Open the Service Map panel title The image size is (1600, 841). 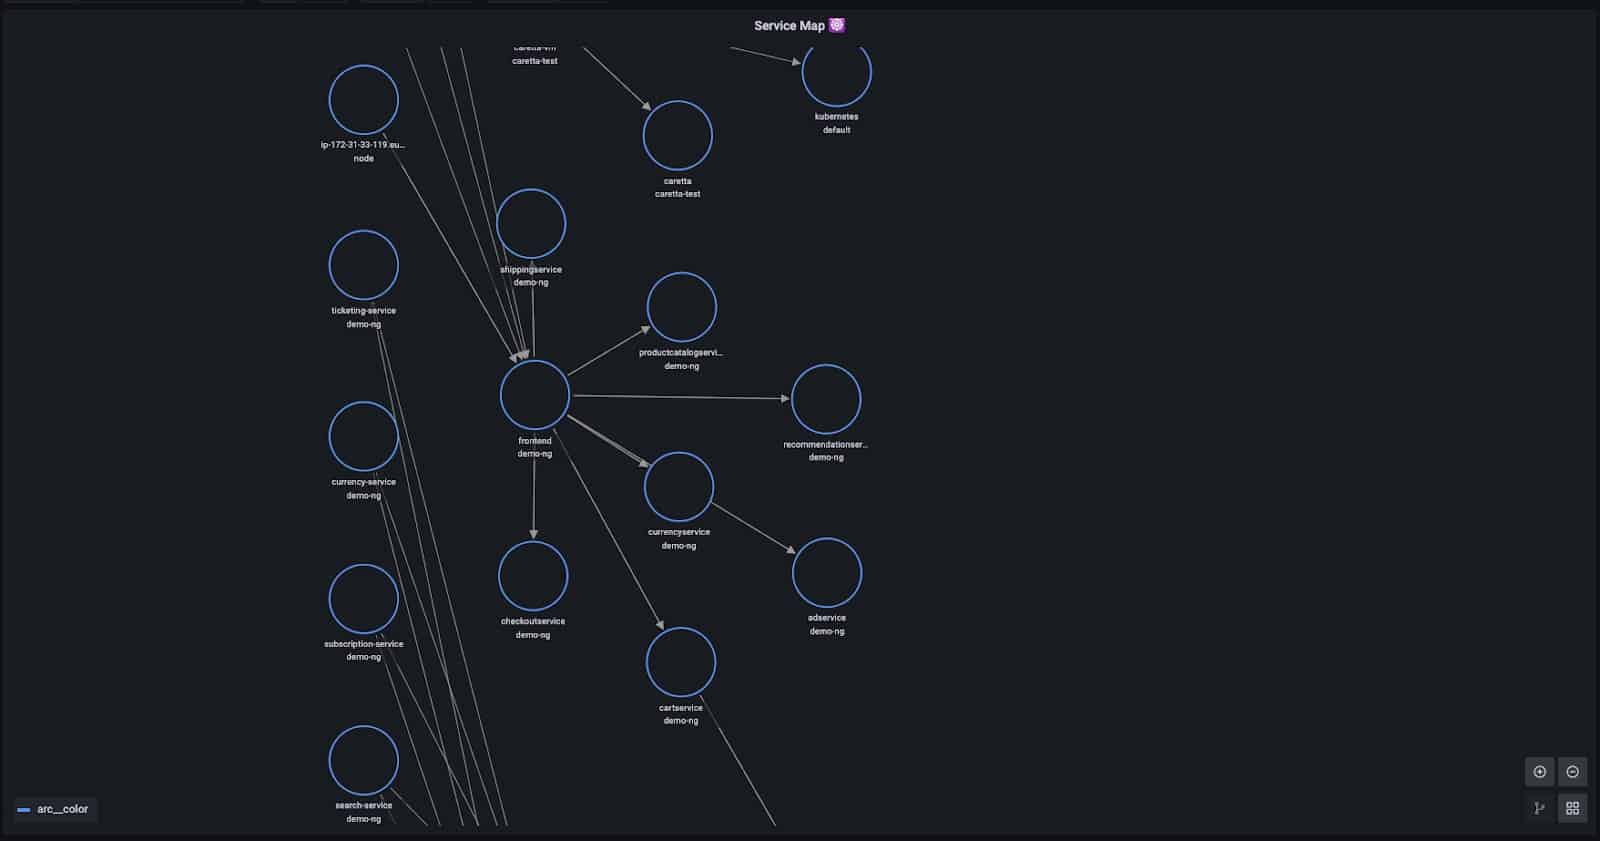[x=789, y=26]
